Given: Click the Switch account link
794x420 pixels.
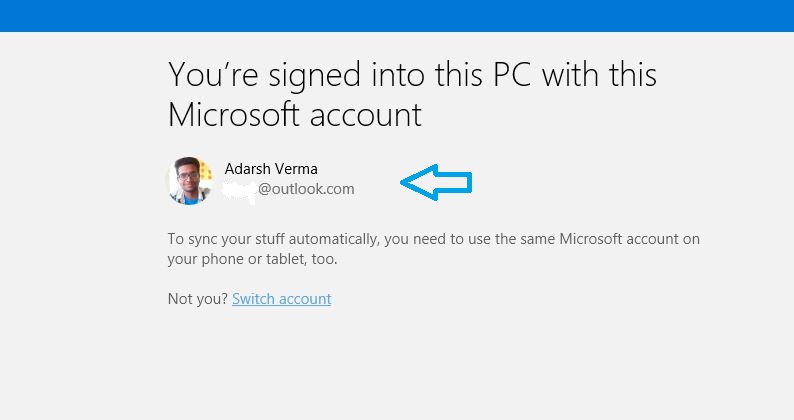Looking at the screenshot, I should point(282,299).
